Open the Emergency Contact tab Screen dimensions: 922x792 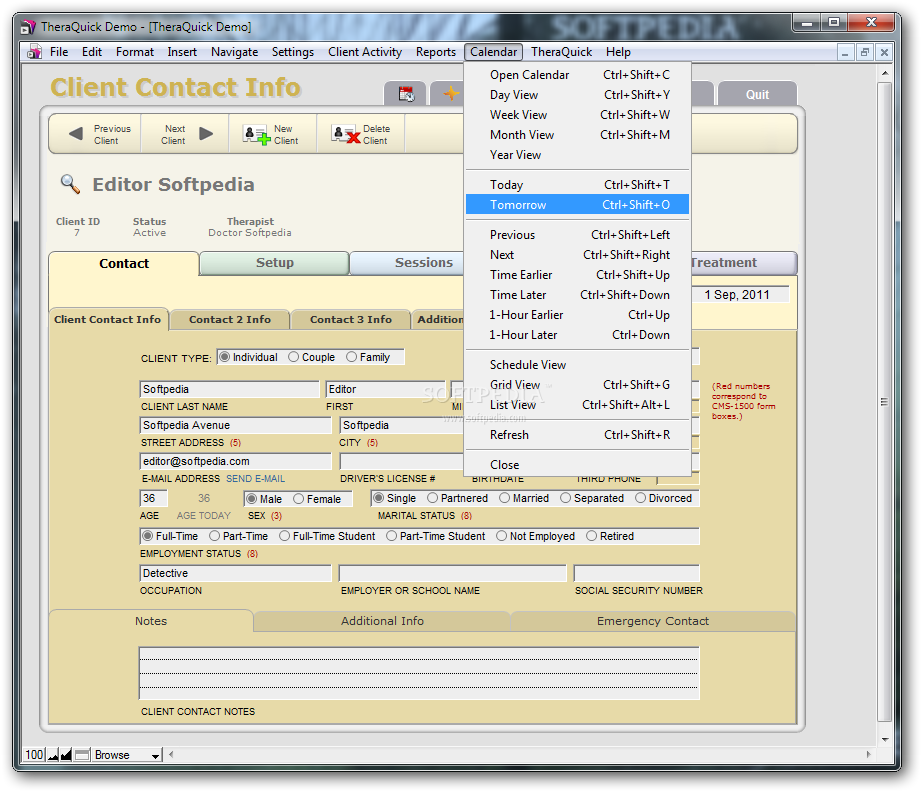point(653,621)
